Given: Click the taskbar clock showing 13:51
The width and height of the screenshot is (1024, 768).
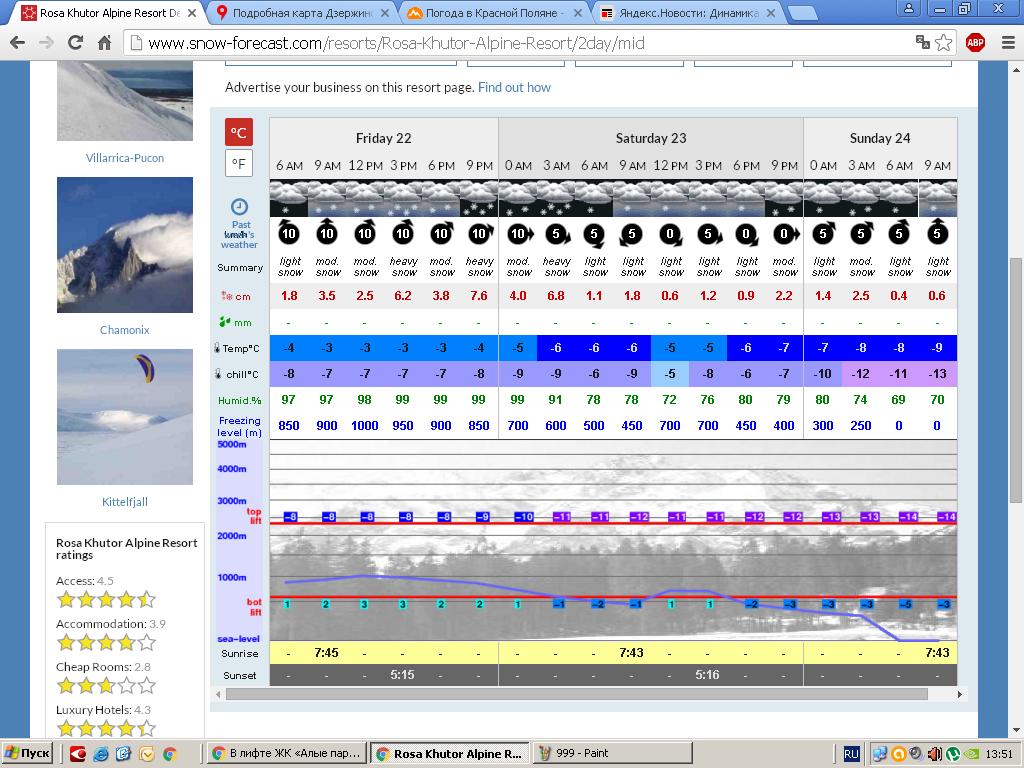Looking at the screenshot, I should click(x=999, y=754).
